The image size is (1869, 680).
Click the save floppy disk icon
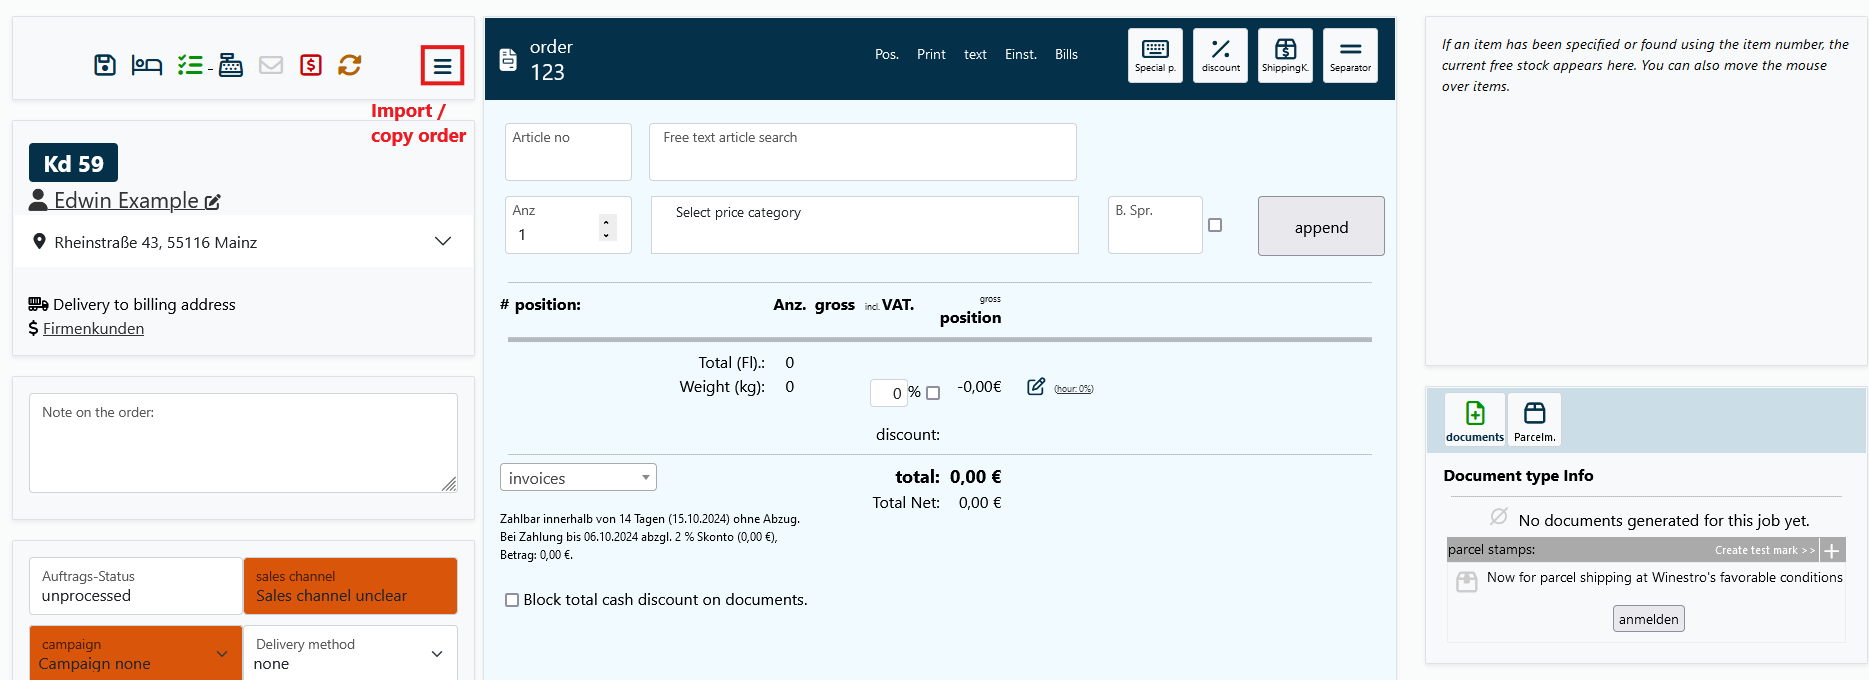point(105,66)
